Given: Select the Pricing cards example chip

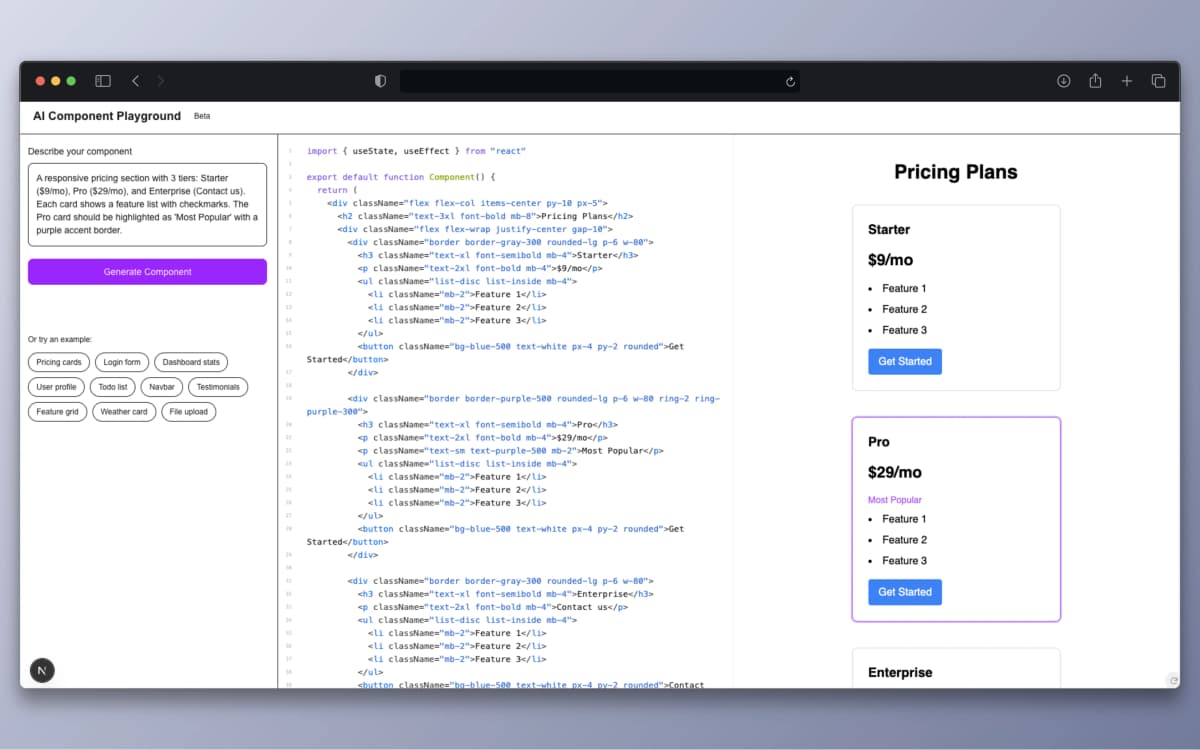Looking at the screenshot, I should (x=58, y=362).
